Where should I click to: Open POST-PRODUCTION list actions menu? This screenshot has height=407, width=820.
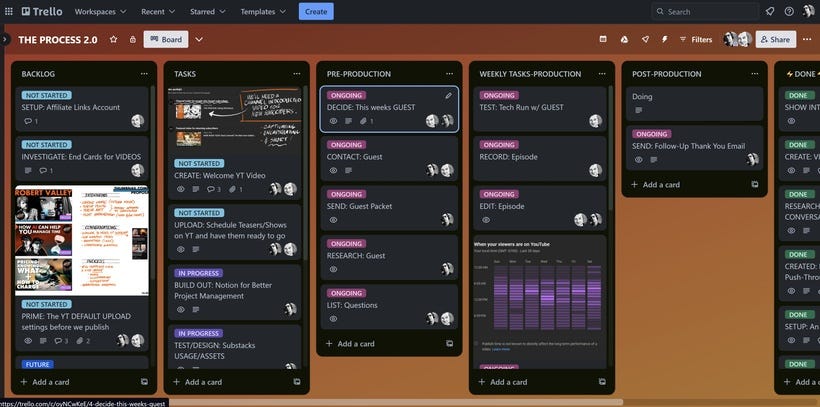pyautogui.click(x=755, y=74)
